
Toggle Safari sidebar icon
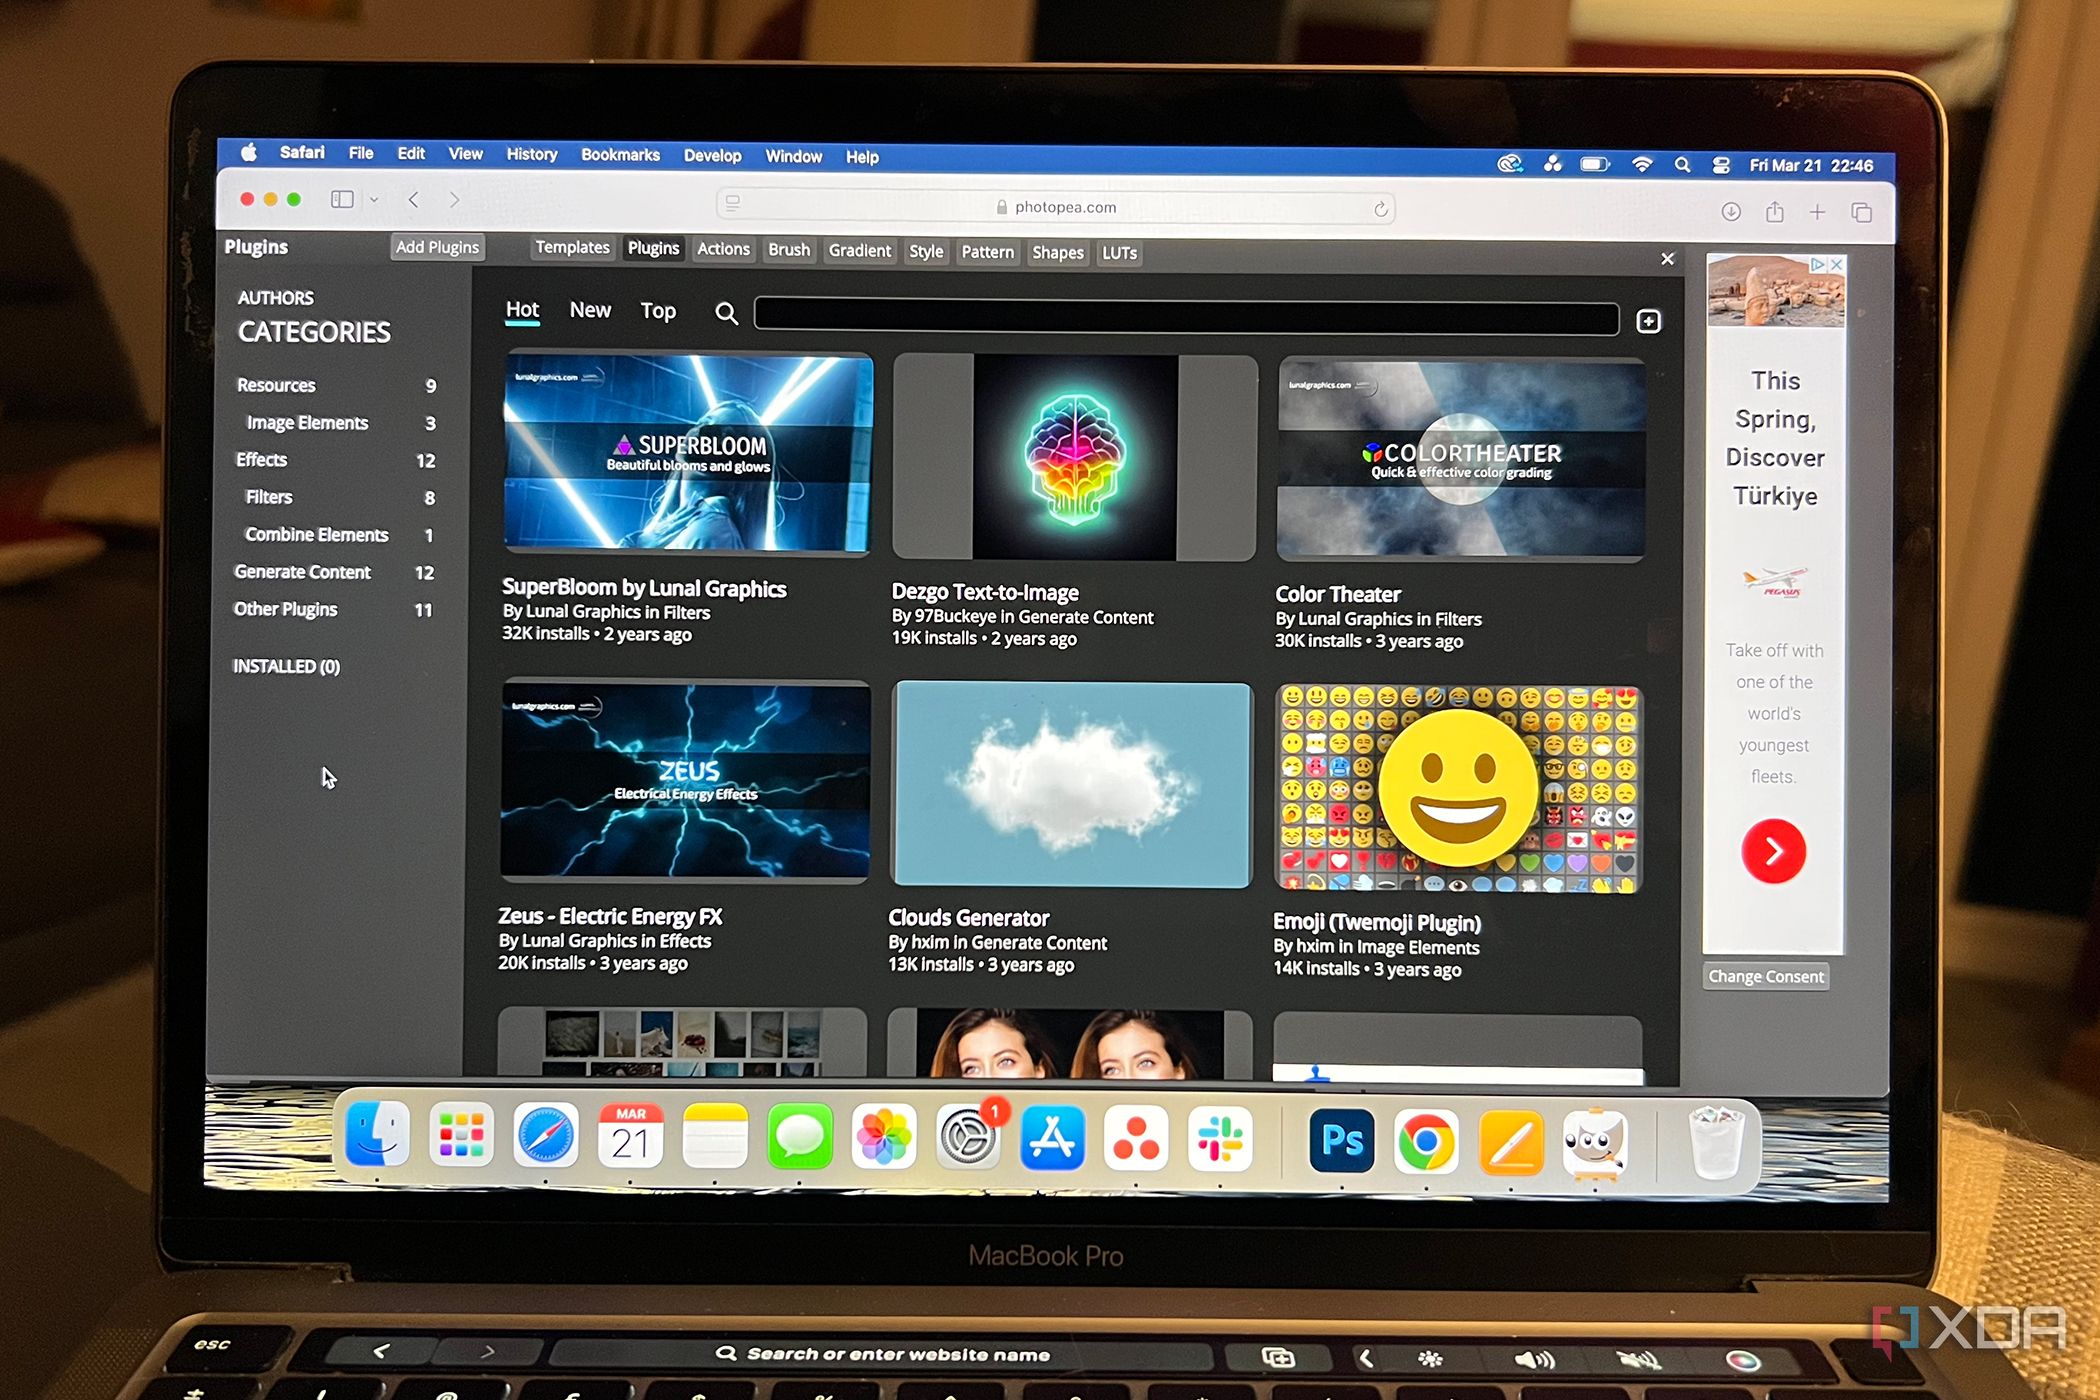pyautogui.click(x=342, y=199)
